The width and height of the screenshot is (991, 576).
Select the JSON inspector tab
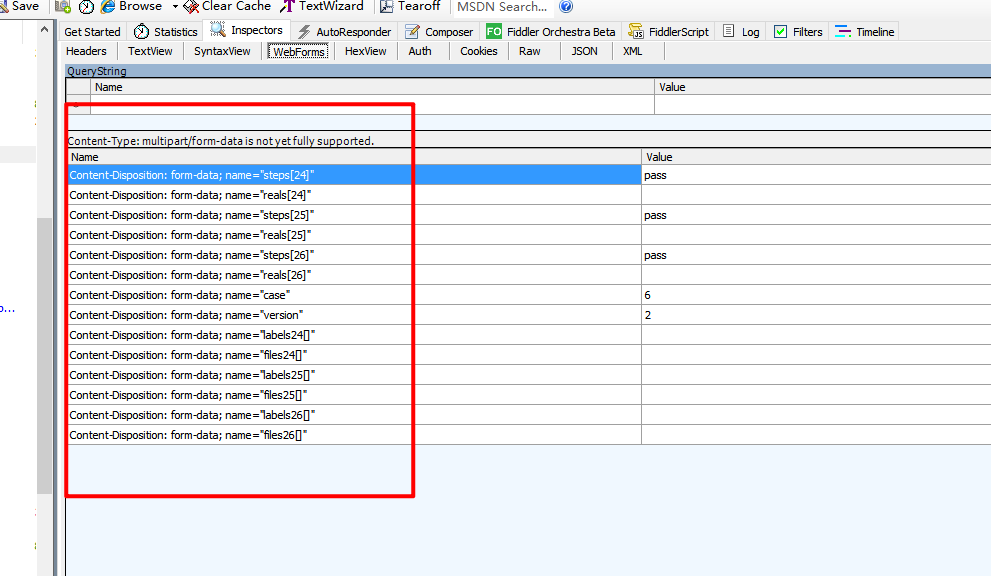584,51
